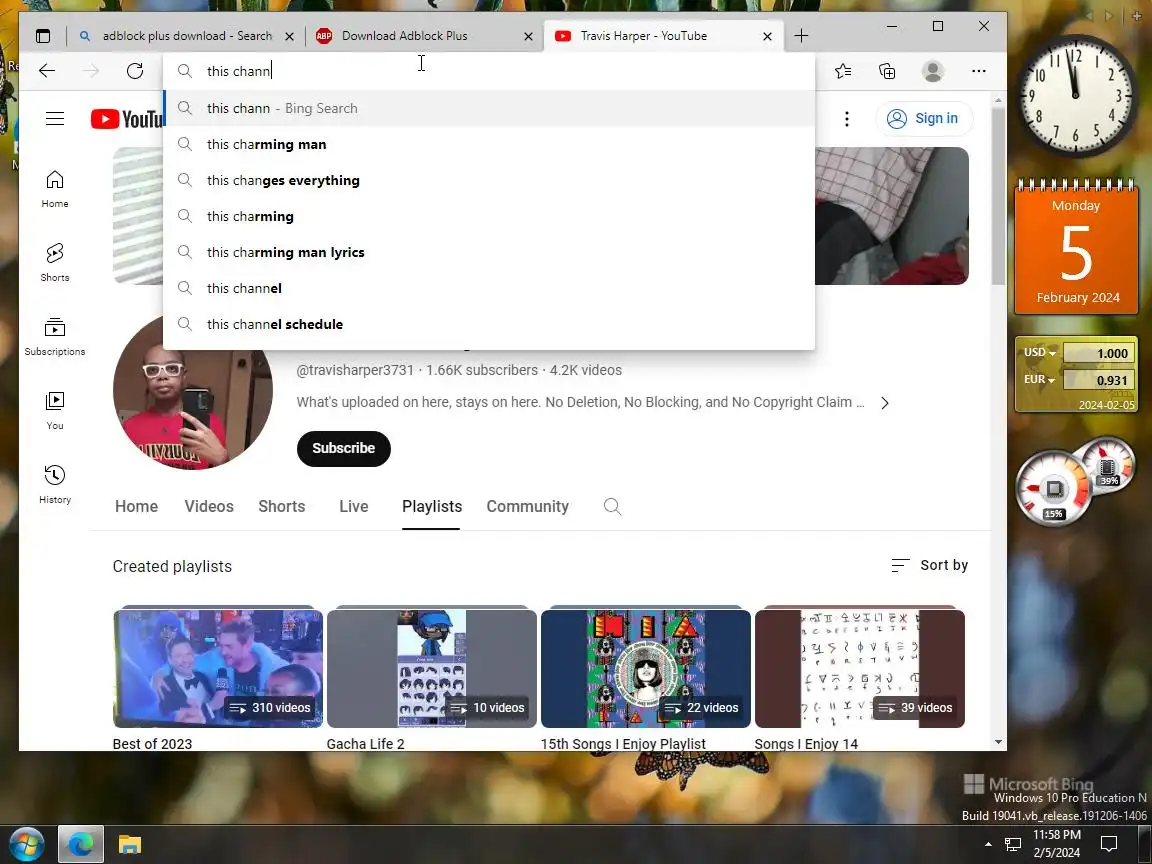Click the scrollbar down arrow
The height and width of the screenshot is (864, 1152).
click(998, 742)
